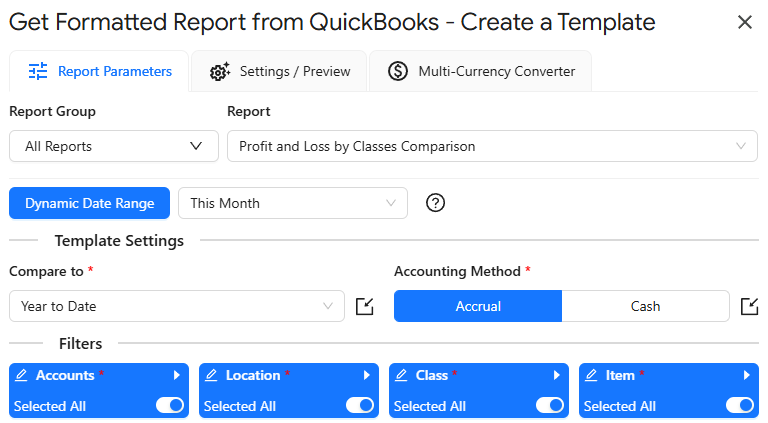Image resolution: width=768 pixels, height=423 pixels.
Task: Click the Accounts filter label
Action: [65, 376]
